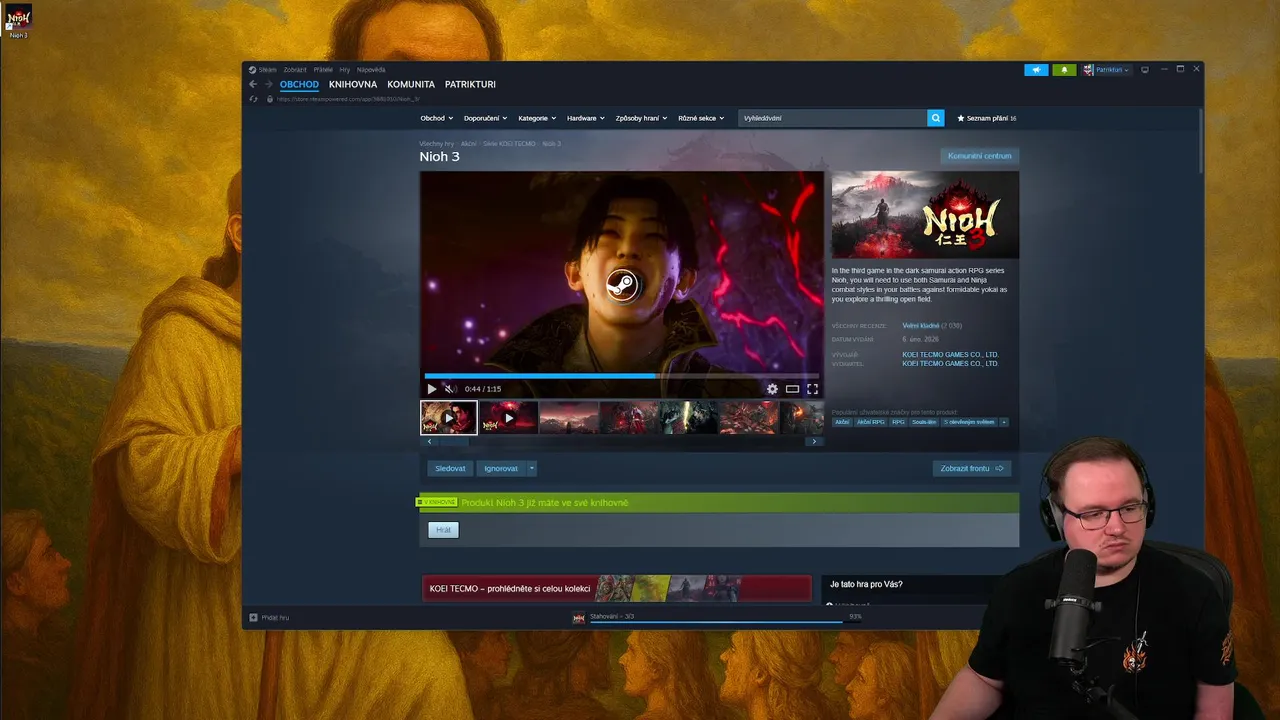The height and width of the screenshot is (720, 1280).
Task: Switch to the OBCHOD tab
Action: pyautogui.click(x=299, y=85)
